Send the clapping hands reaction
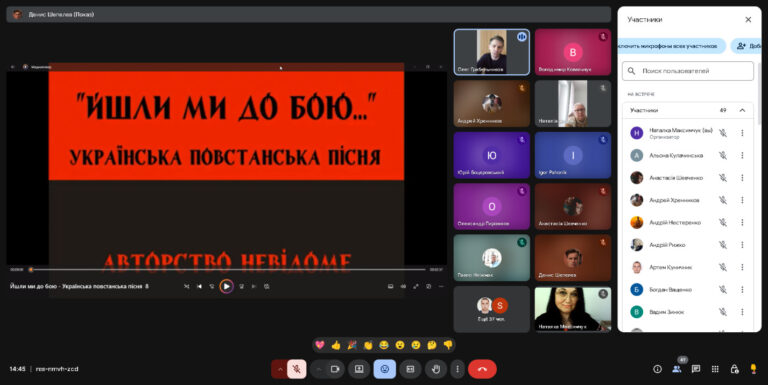This screenshot has width=768, height=385. pos(368,345)
